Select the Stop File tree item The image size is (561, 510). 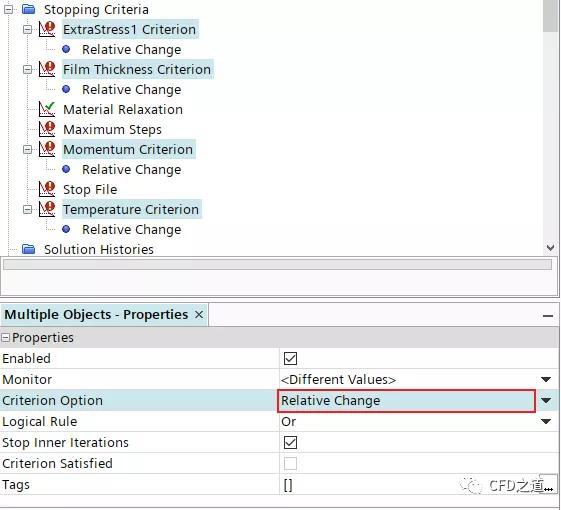coord(90,189)
